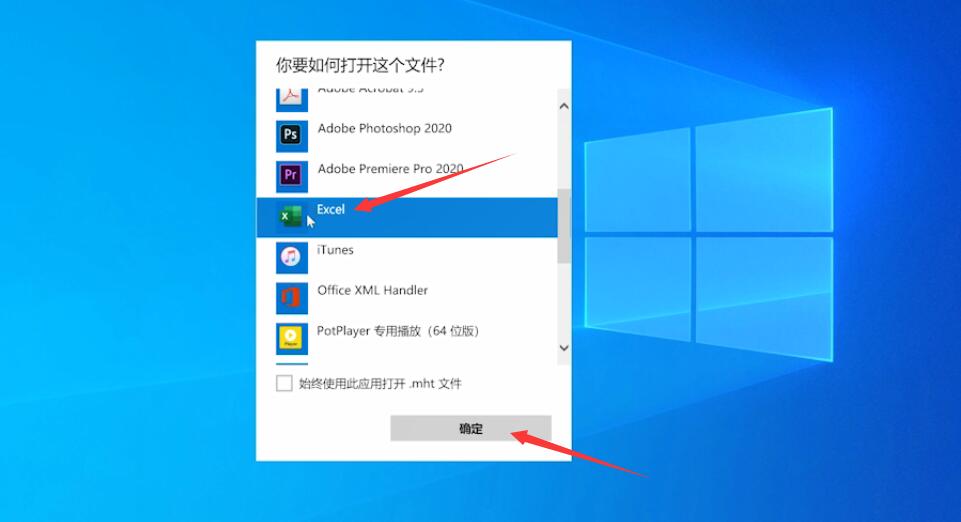Choose the Excel entry text
961x522 pixels.
[x=331, y=210]
